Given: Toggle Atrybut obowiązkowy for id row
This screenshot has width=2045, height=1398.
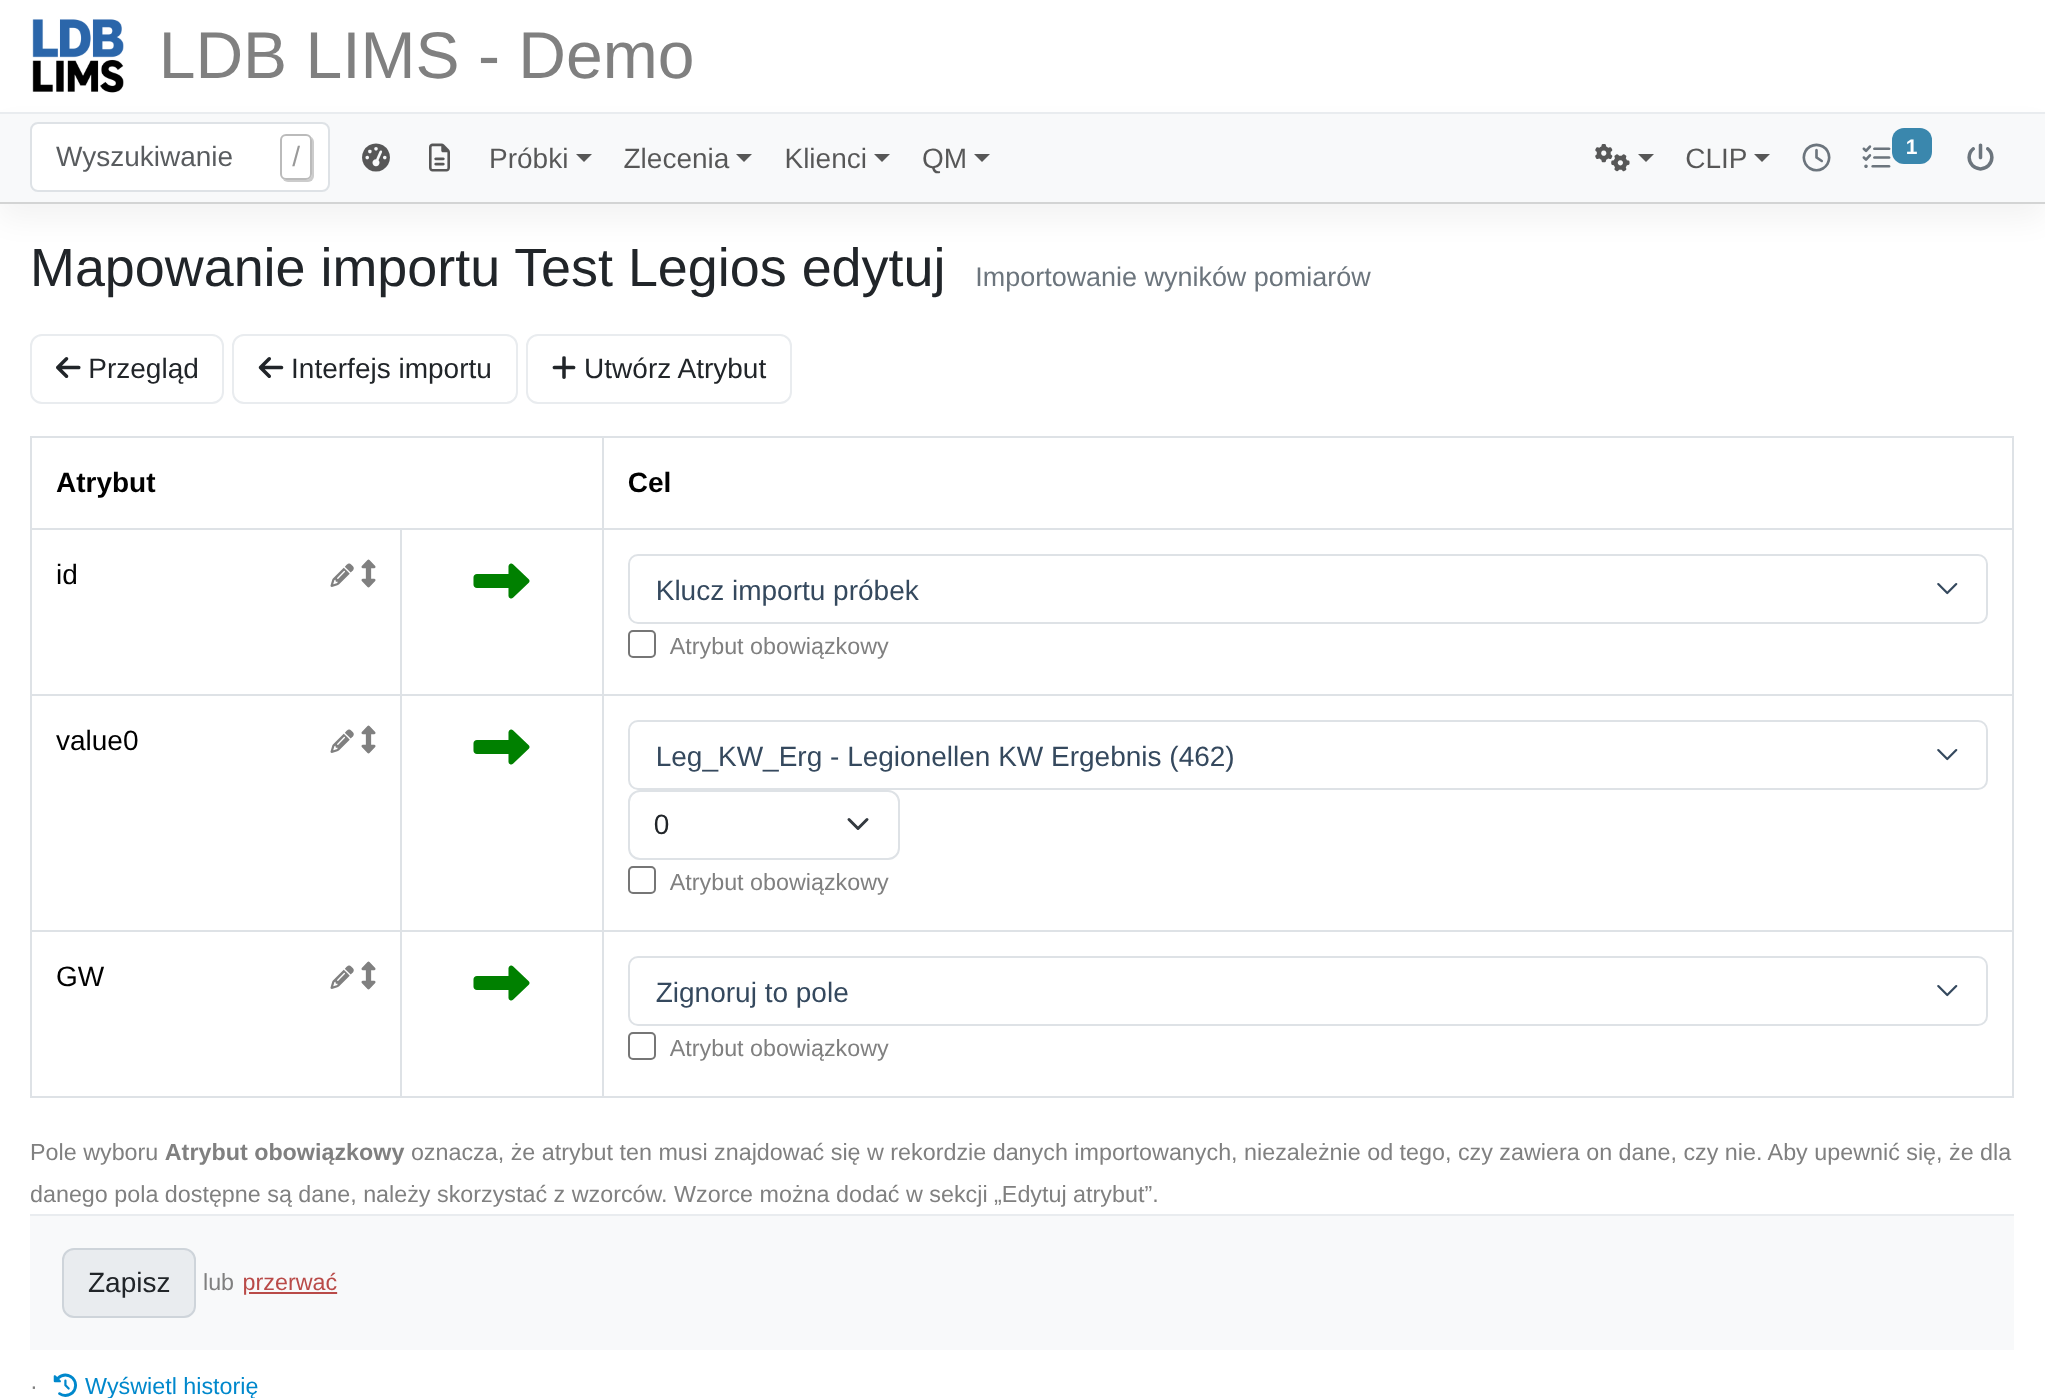Looking at the screenshot, I should (x=642, y=644).
